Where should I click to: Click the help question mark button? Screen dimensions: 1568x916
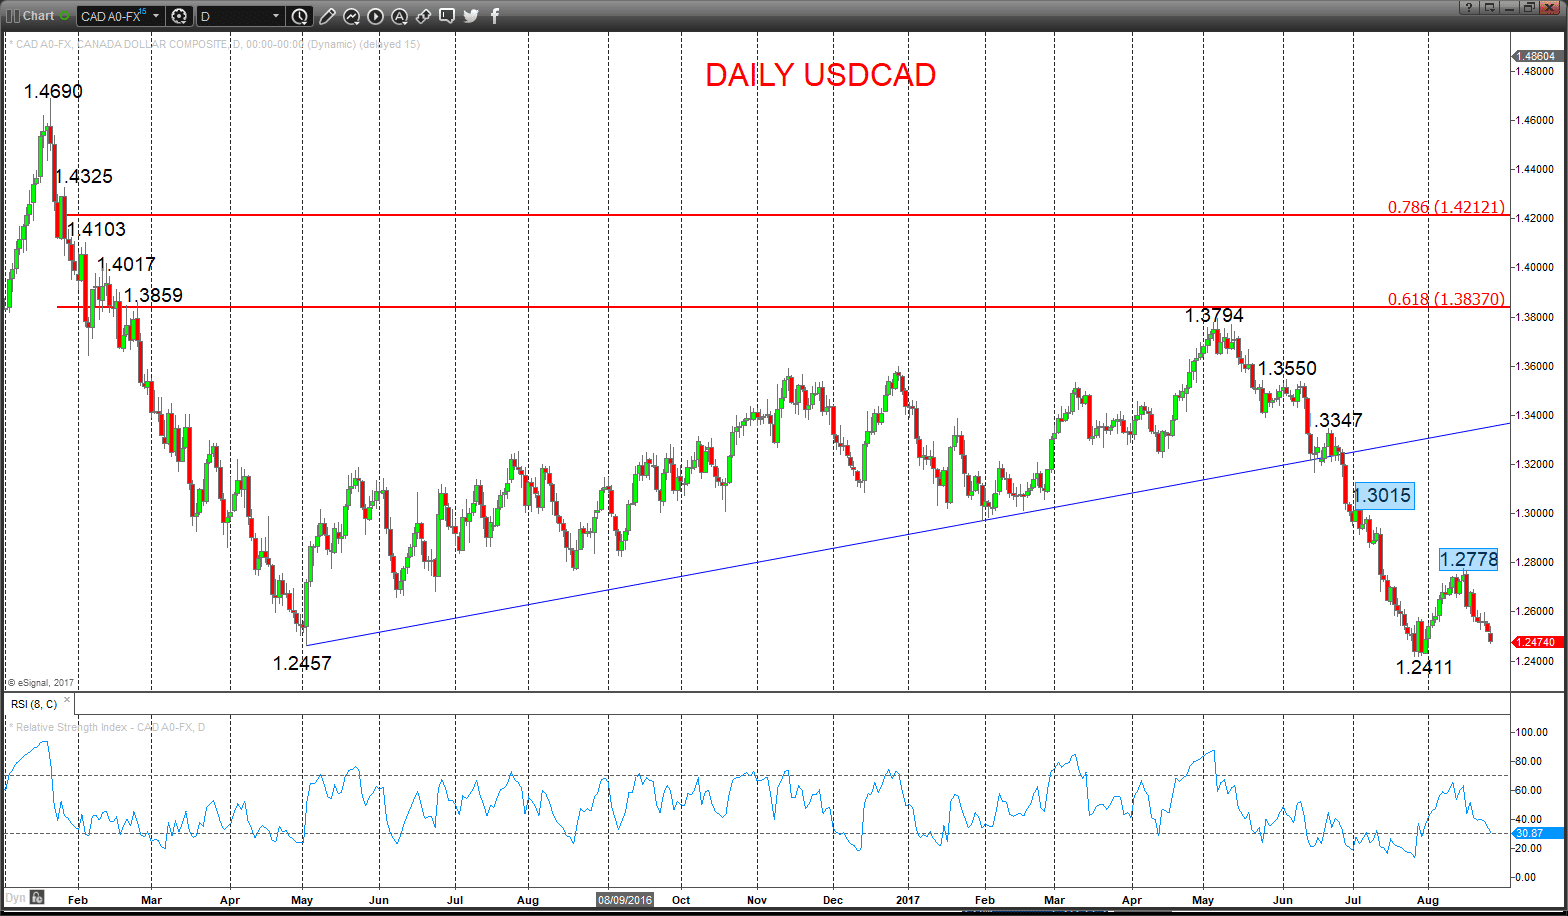(1468, 8)
